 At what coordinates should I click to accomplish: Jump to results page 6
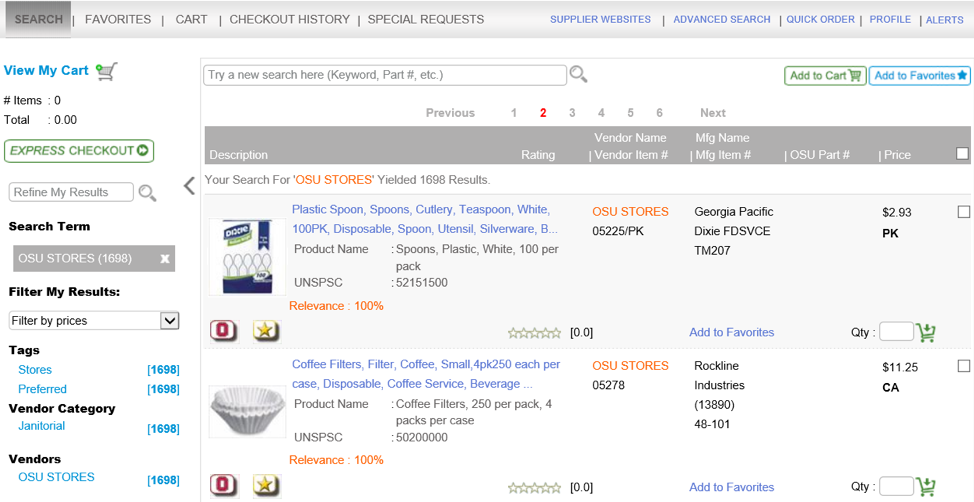tap(659, 112)
